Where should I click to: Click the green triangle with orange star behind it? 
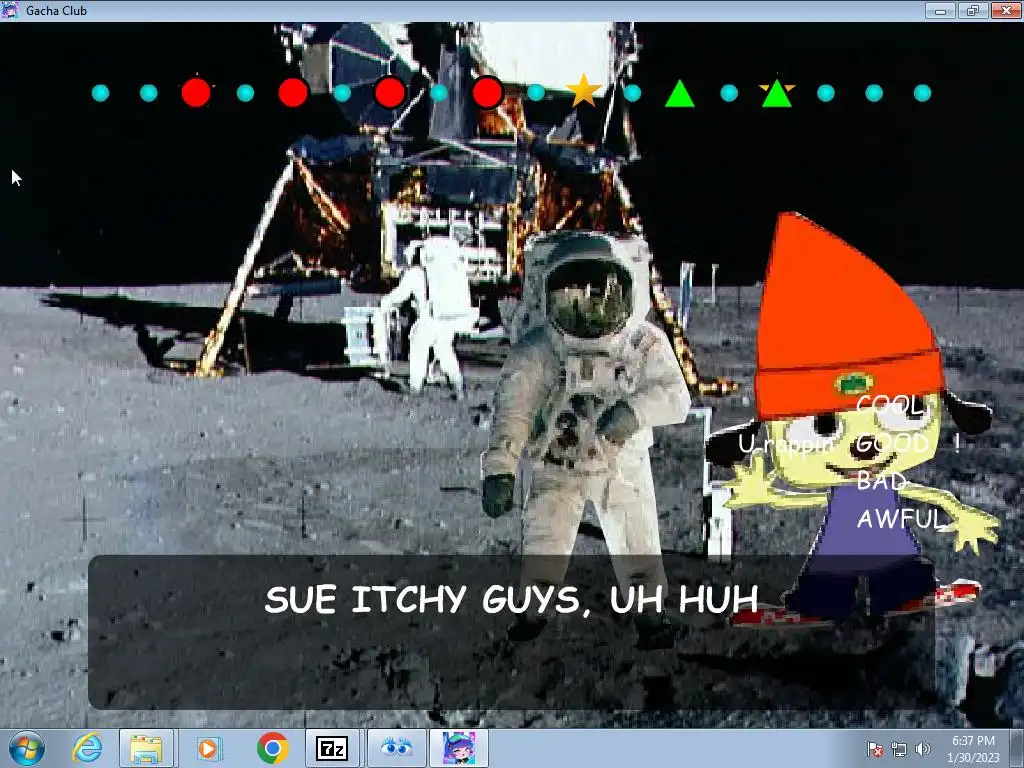[776, 92]
